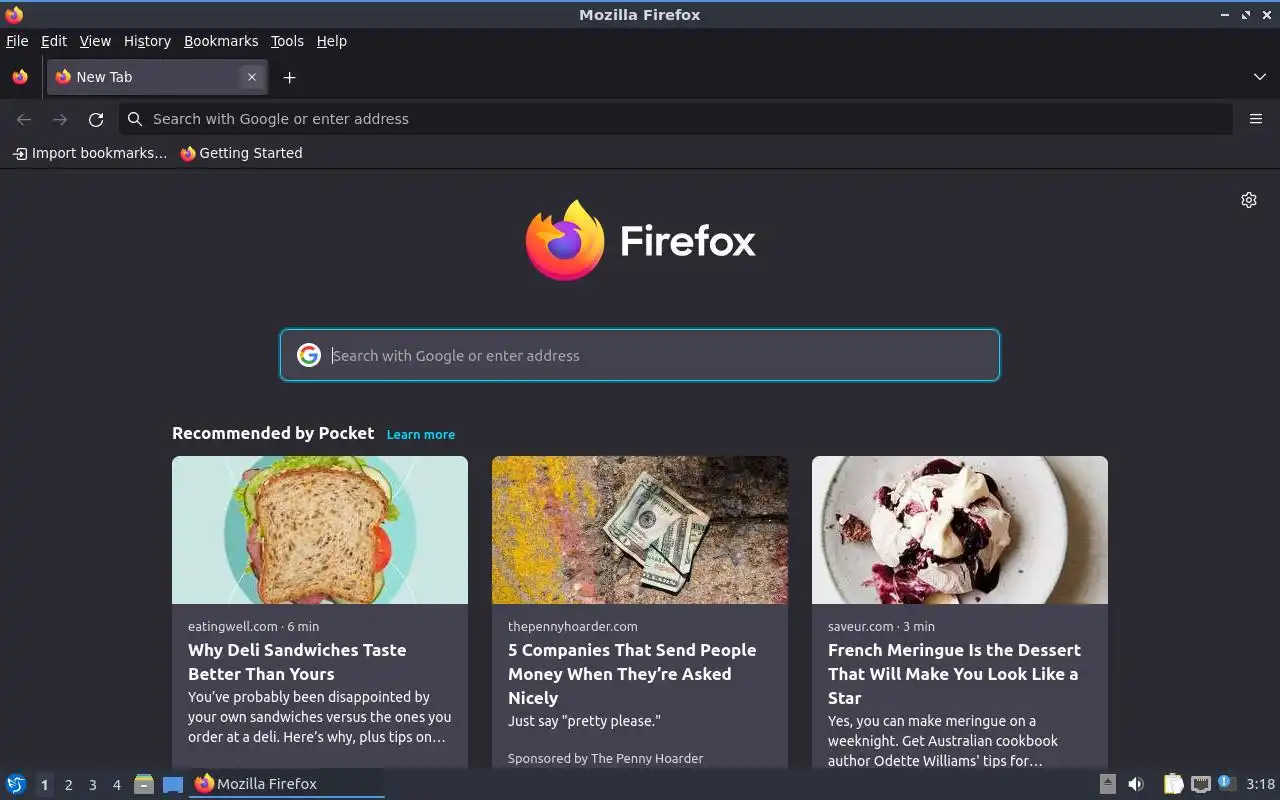Go forward one page
This screenshot has width=1280, height=800.
point(60,119)
